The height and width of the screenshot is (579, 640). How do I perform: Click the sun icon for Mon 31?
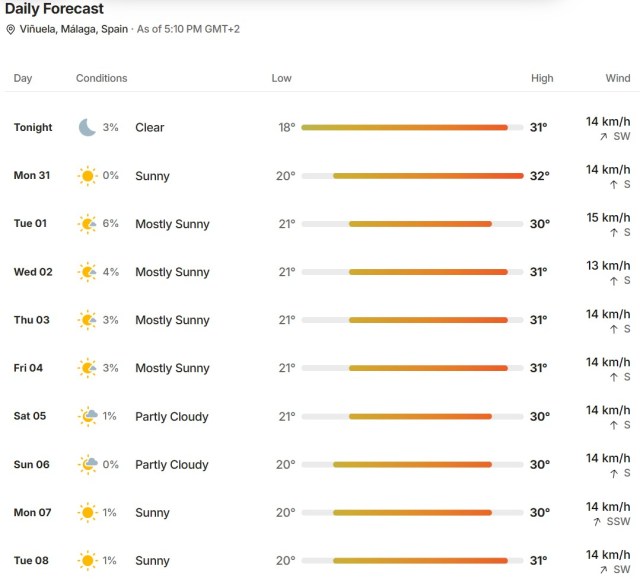pos(87,176)
